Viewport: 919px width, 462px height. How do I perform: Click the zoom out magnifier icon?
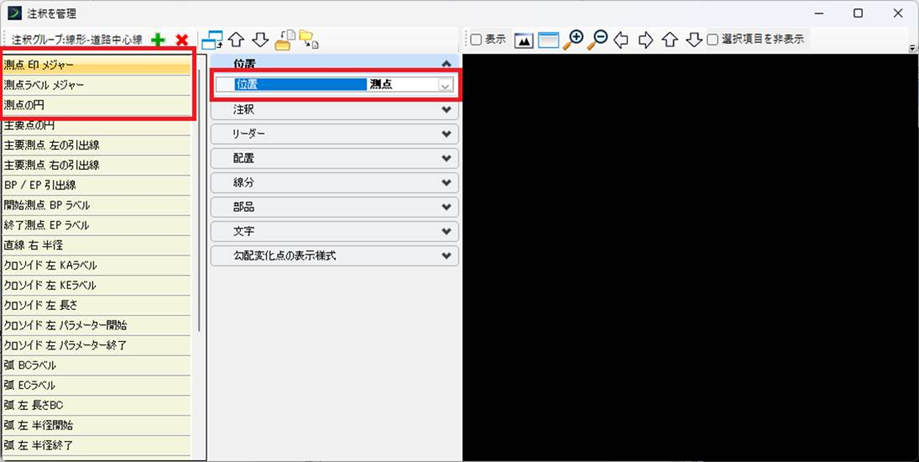coord(597,40)
